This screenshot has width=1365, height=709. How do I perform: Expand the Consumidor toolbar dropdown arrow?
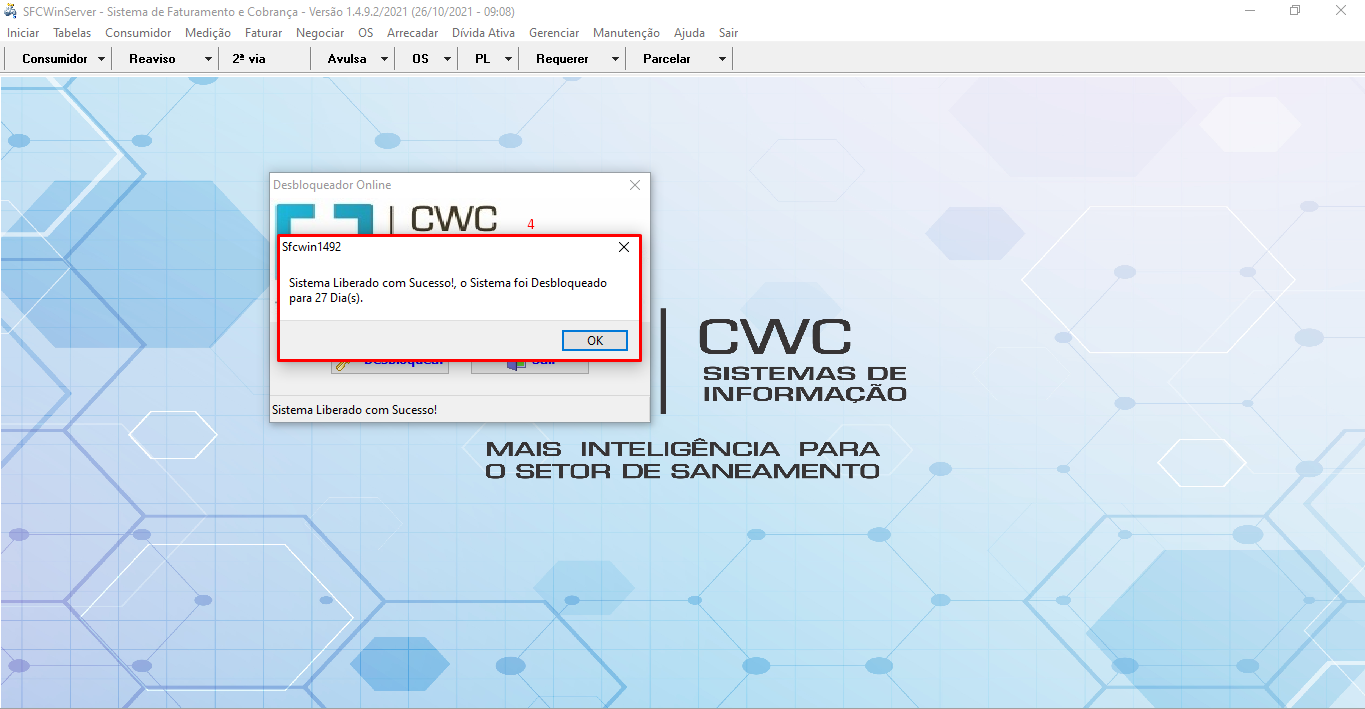(x=102, y=59)
